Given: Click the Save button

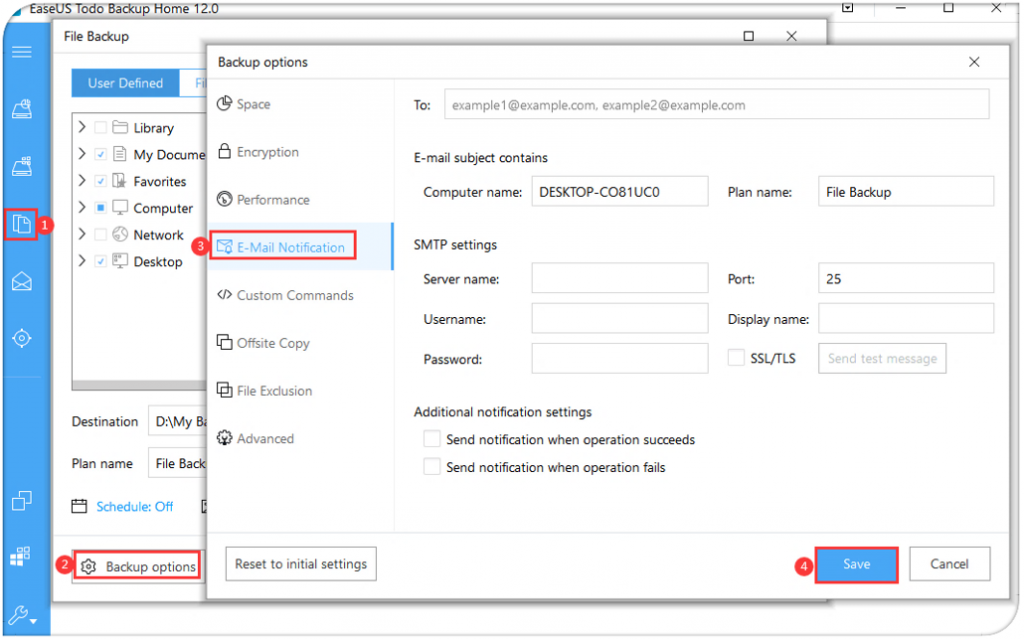Looking at the screenshot, I should click(x=856, y=564).
